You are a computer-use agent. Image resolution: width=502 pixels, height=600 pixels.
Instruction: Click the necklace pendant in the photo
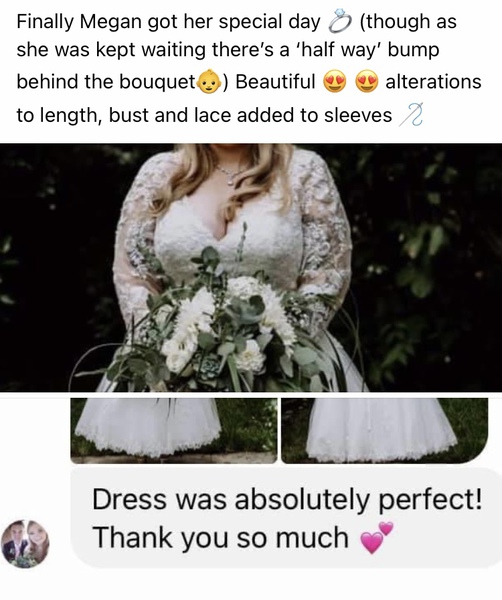pyautogui.click(x=230, y=181)
